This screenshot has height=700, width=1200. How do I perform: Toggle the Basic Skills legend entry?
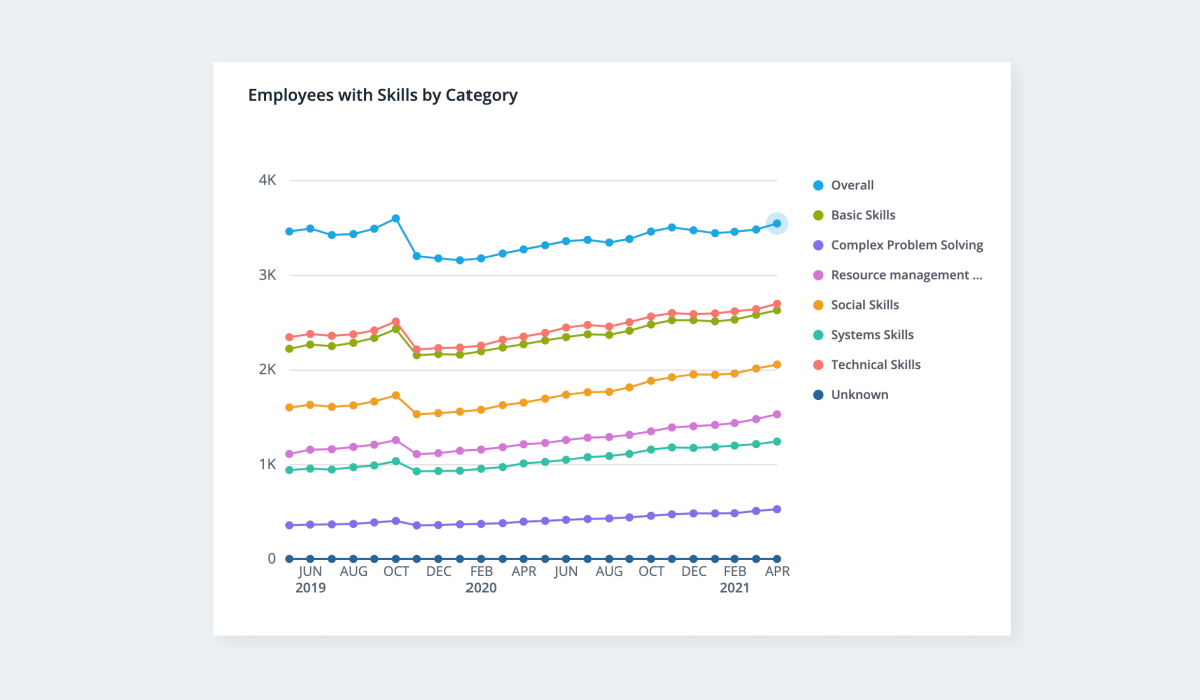point(854,215)
